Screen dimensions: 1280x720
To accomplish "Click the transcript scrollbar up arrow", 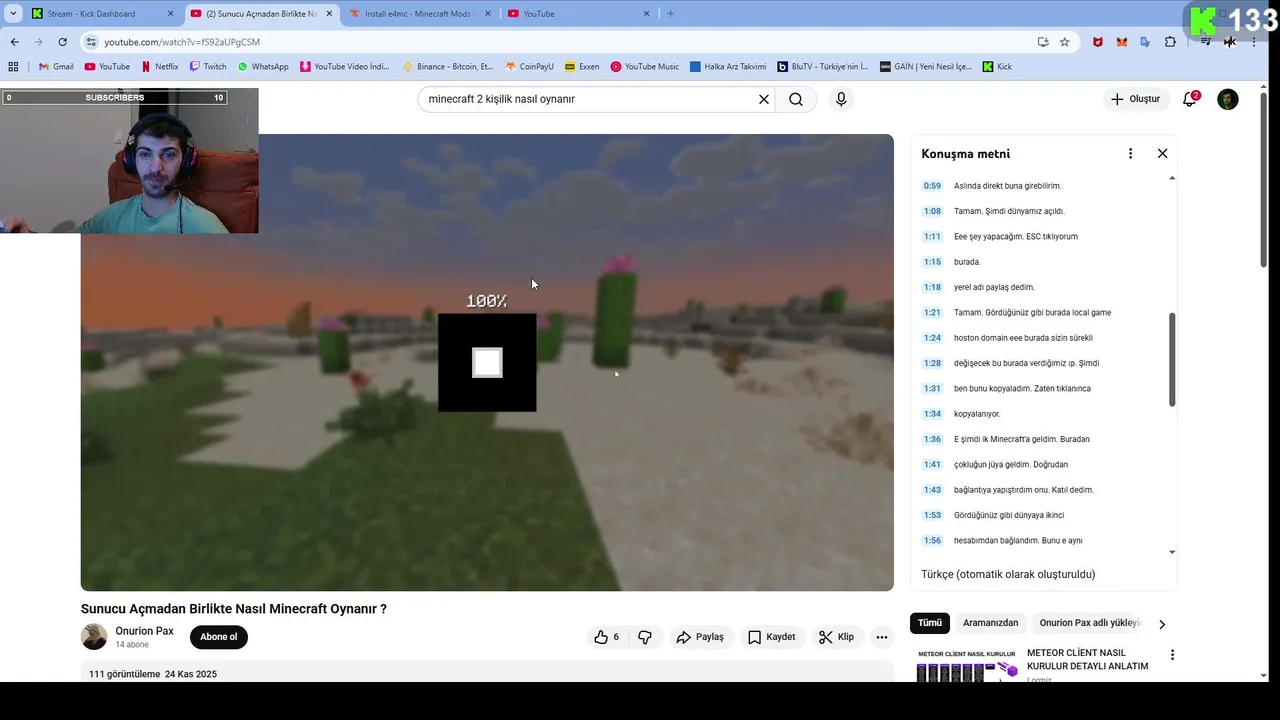I will coord(1172,178).
